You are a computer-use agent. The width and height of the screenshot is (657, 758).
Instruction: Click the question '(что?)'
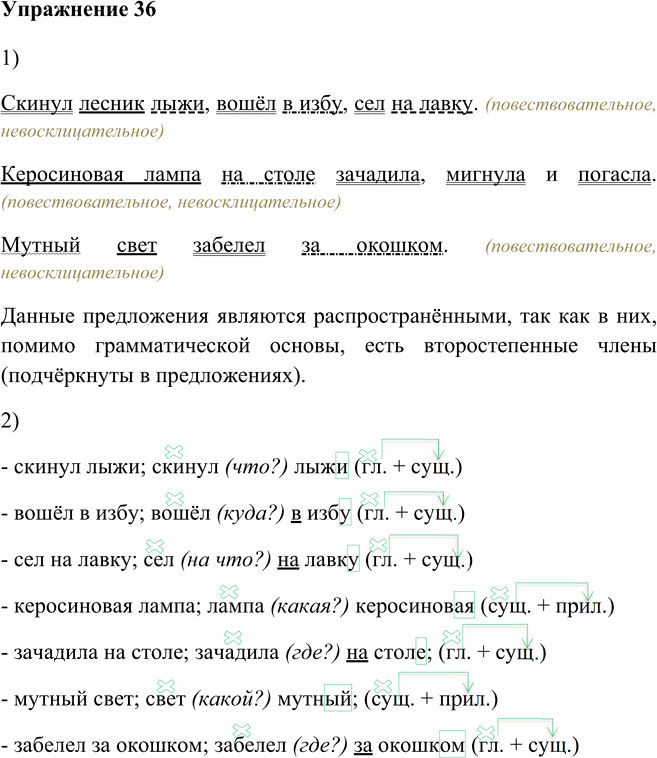pyautogui.click(x=257, y=466)
